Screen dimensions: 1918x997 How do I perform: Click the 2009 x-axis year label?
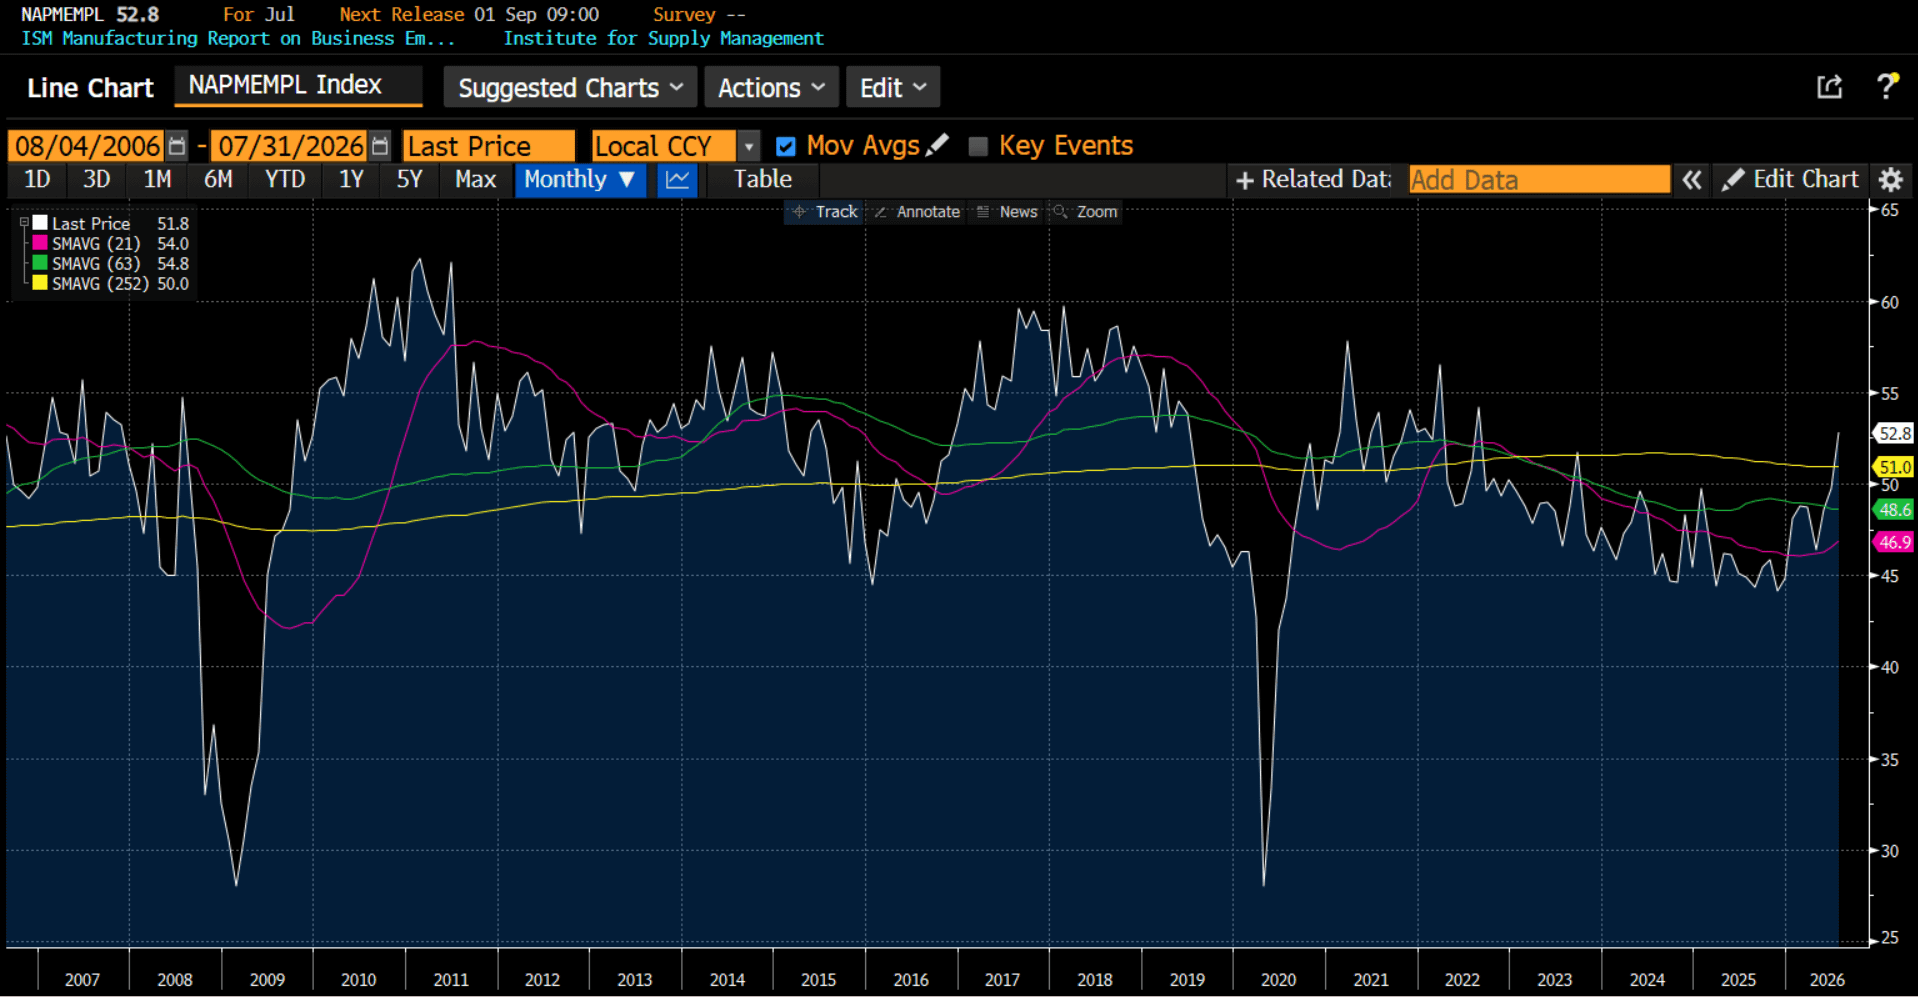pyautogui.click(x=267, y=980)
